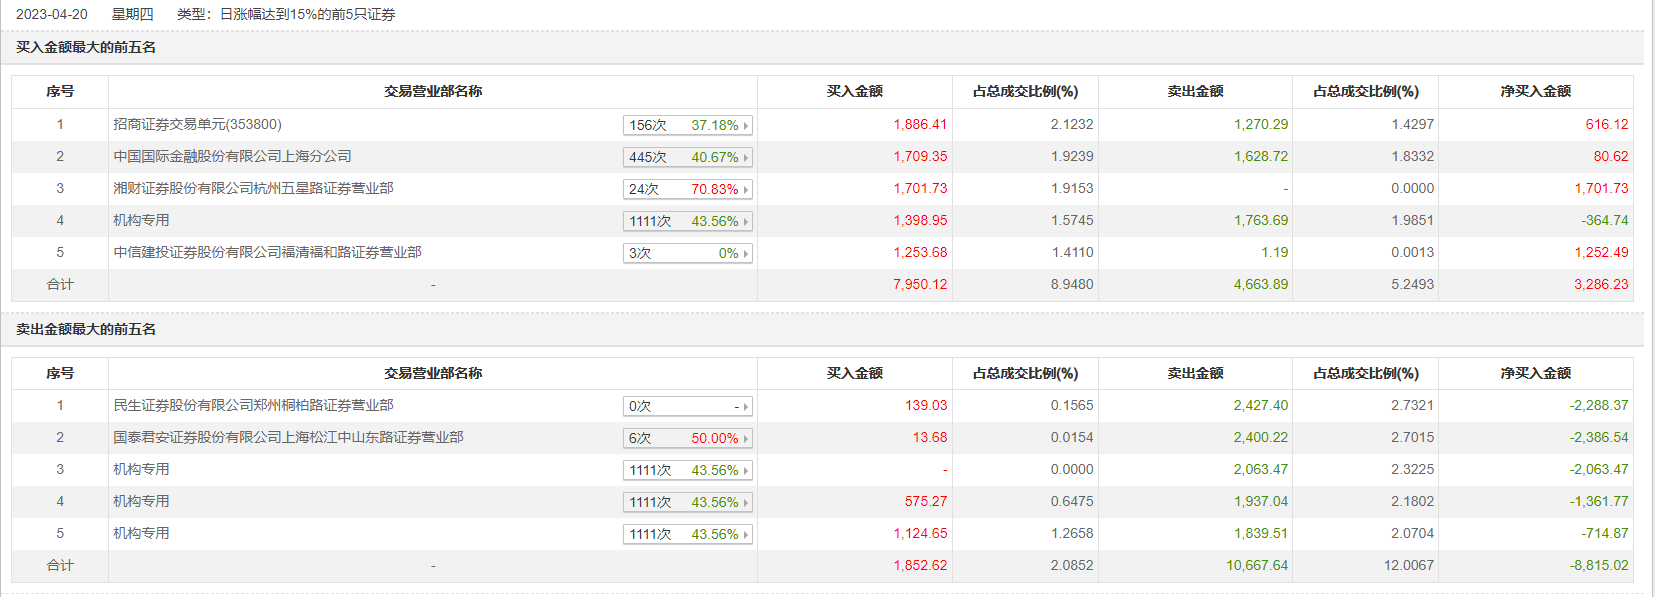Click 净买入金额 header in the buy table

pyautogui.click(x=1535, y=91)
